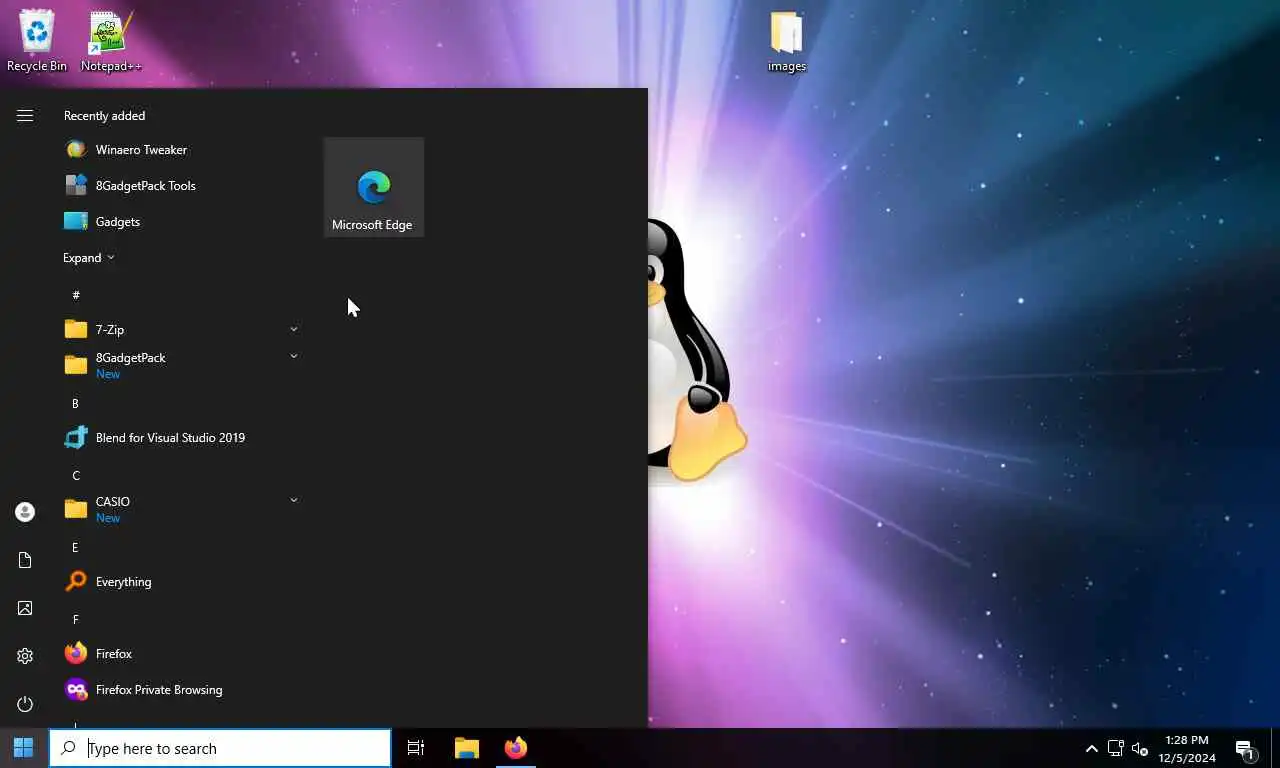
Task: Click the taskbar search box
Action: tap(220, 748)
